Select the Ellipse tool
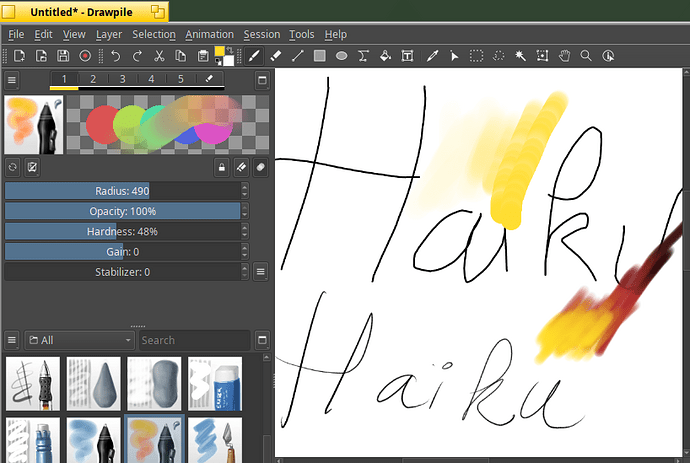Screen dimensions: 690x463 click(341, 56)
